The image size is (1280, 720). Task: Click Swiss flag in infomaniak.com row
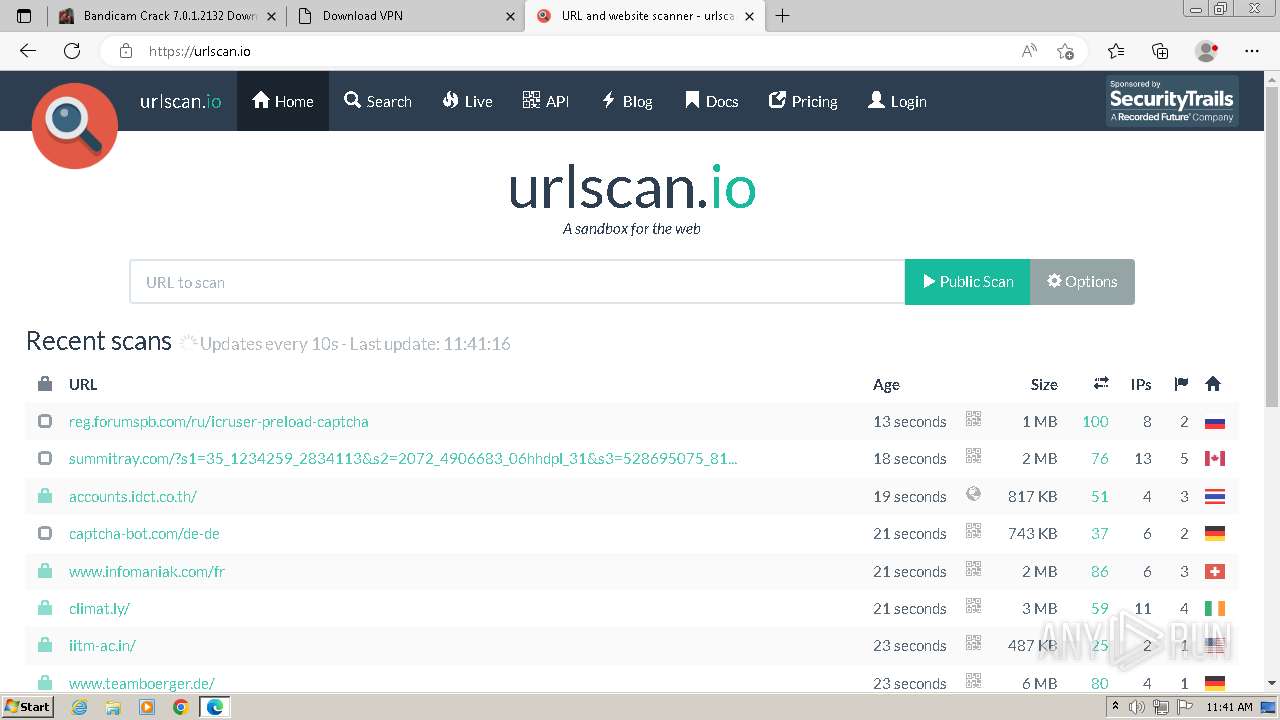1215,572
